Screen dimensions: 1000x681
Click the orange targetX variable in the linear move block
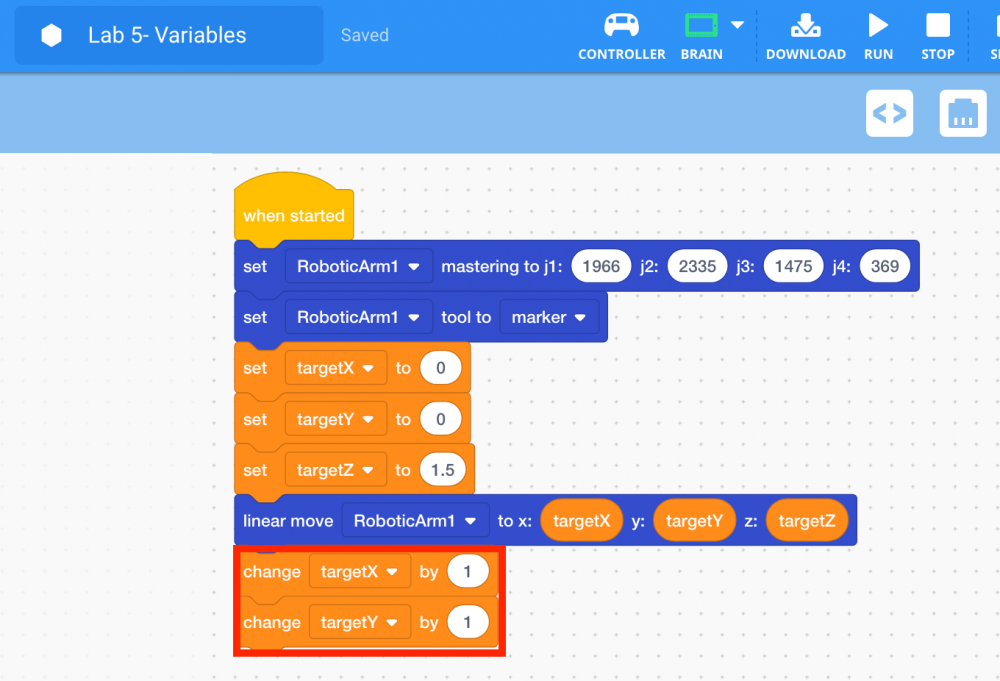(x=581, y=520)
